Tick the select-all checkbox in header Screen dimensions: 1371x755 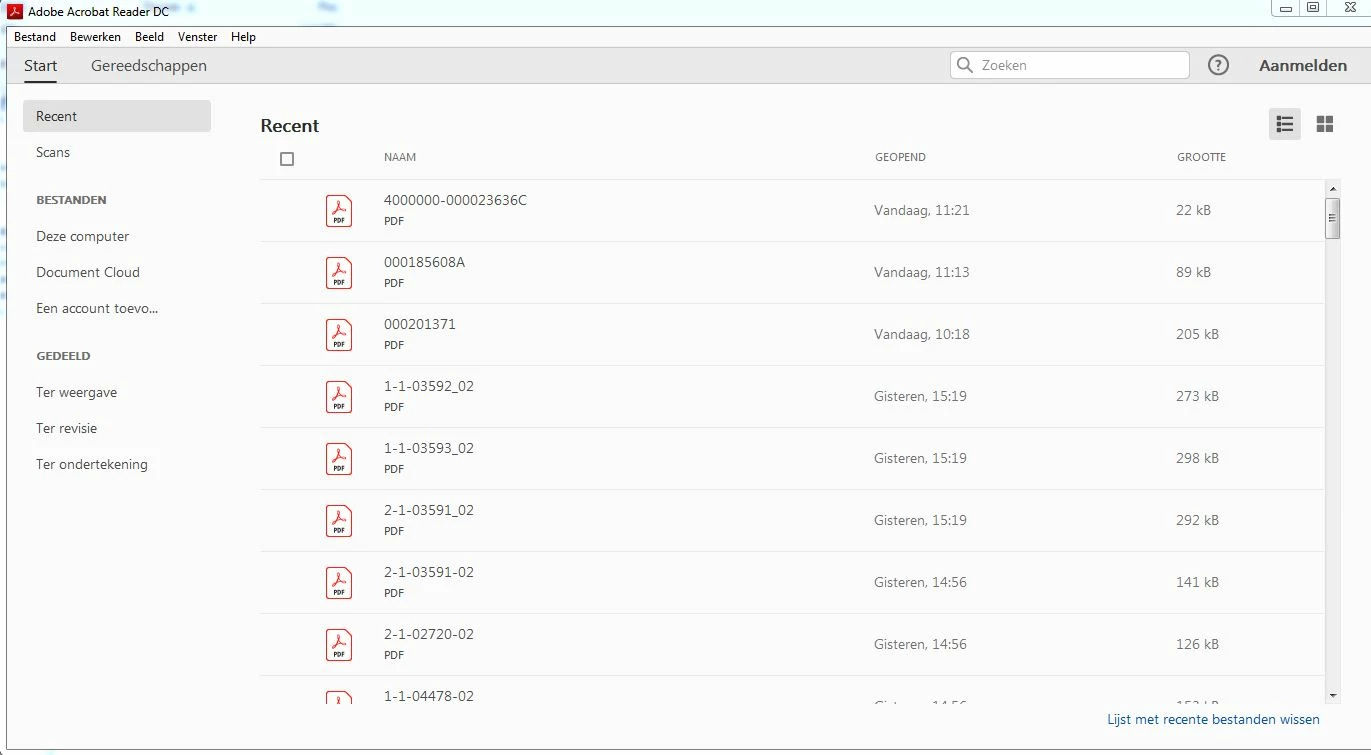[287, 159]
